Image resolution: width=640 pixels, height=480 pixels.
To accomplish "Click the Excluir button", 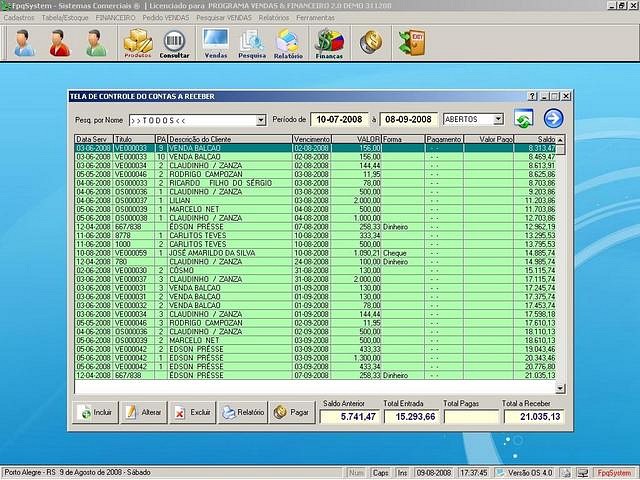I will point(192,411).
